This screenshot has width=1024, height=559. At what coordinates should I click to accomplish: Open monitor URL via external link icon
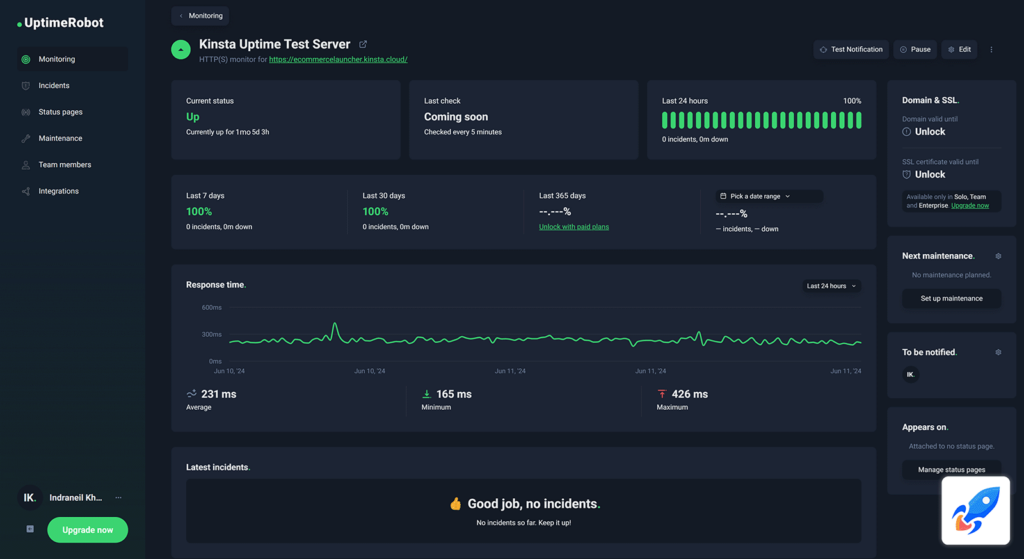(363, 44)
